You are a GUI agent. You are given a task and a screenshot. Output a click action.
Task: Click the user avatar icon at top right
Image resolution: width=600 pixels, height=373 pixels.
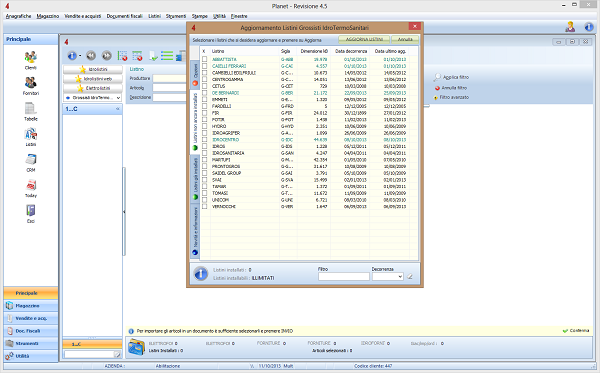click(x=570, y=27)
